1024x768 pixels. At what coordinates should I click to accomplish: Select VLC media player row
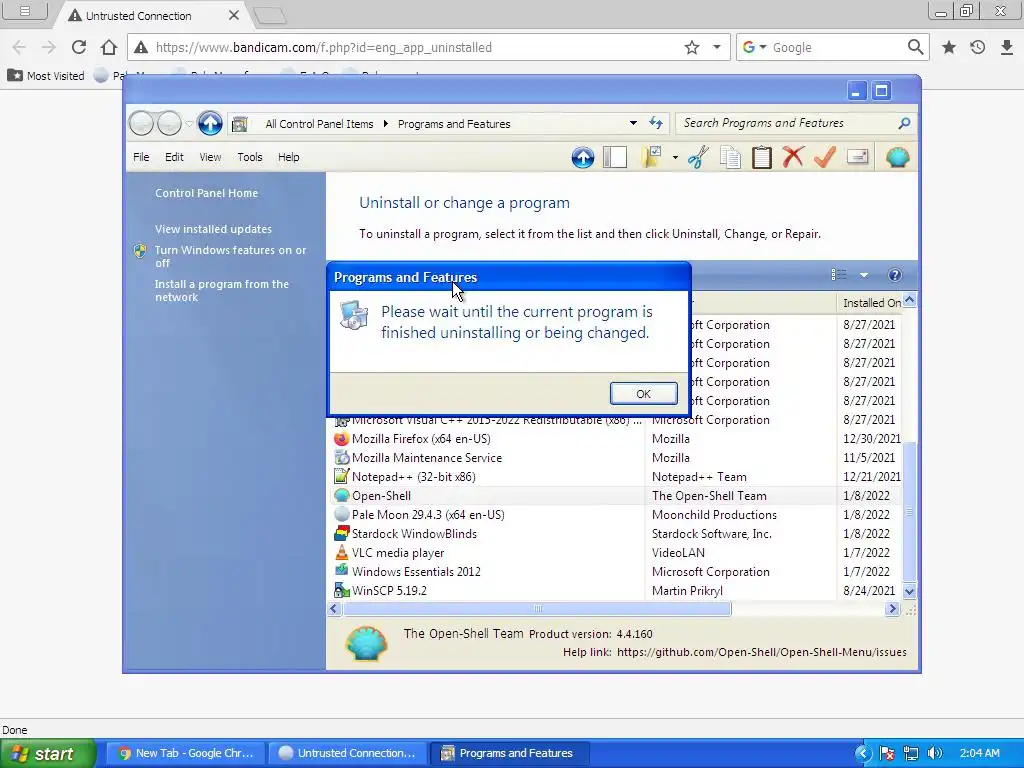coord(617,552)
